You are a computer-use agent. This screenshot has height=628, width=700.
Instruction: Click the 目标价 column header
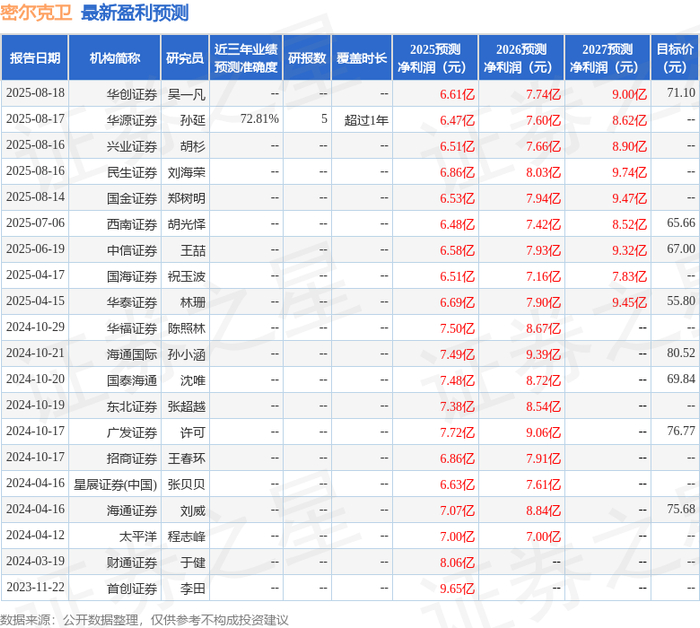675,58
